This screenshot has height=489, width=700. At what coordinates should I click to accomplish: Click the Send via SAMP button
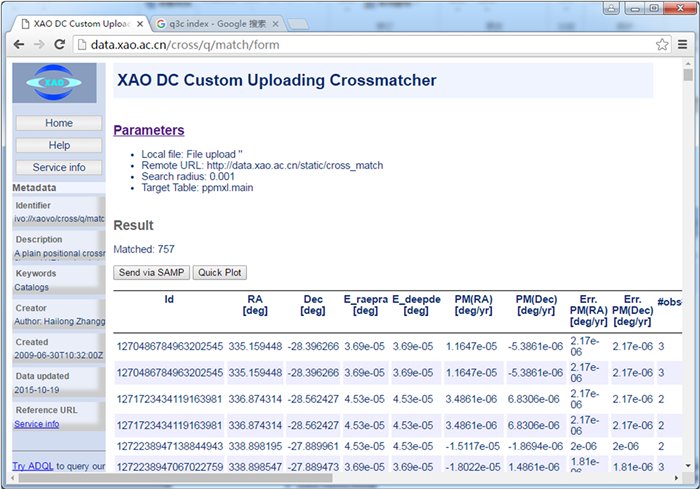151,273
